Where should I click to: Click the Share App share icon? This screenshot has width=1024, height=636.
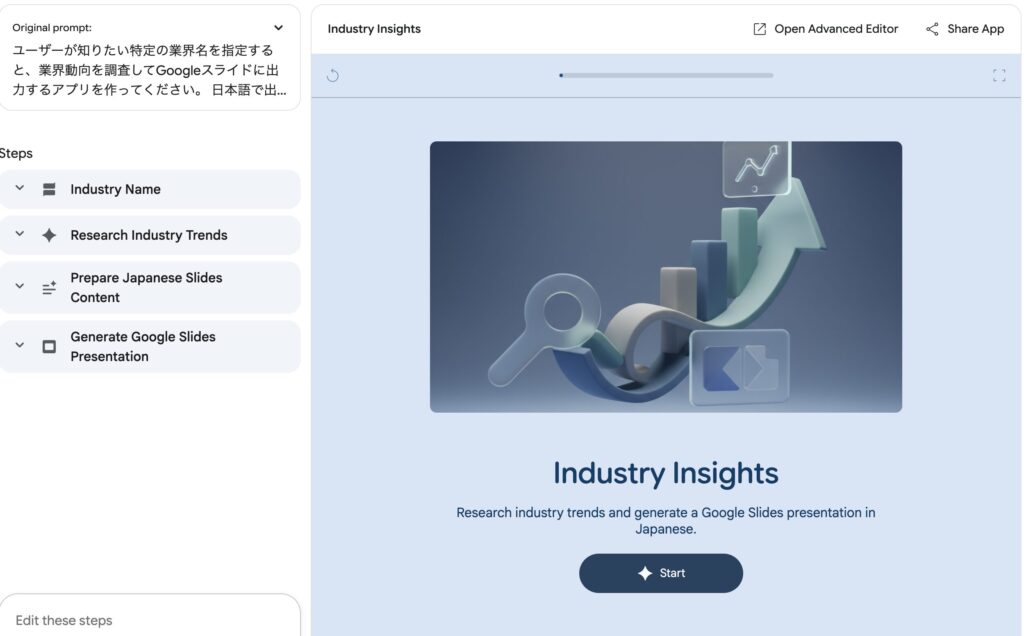[932, 29]
